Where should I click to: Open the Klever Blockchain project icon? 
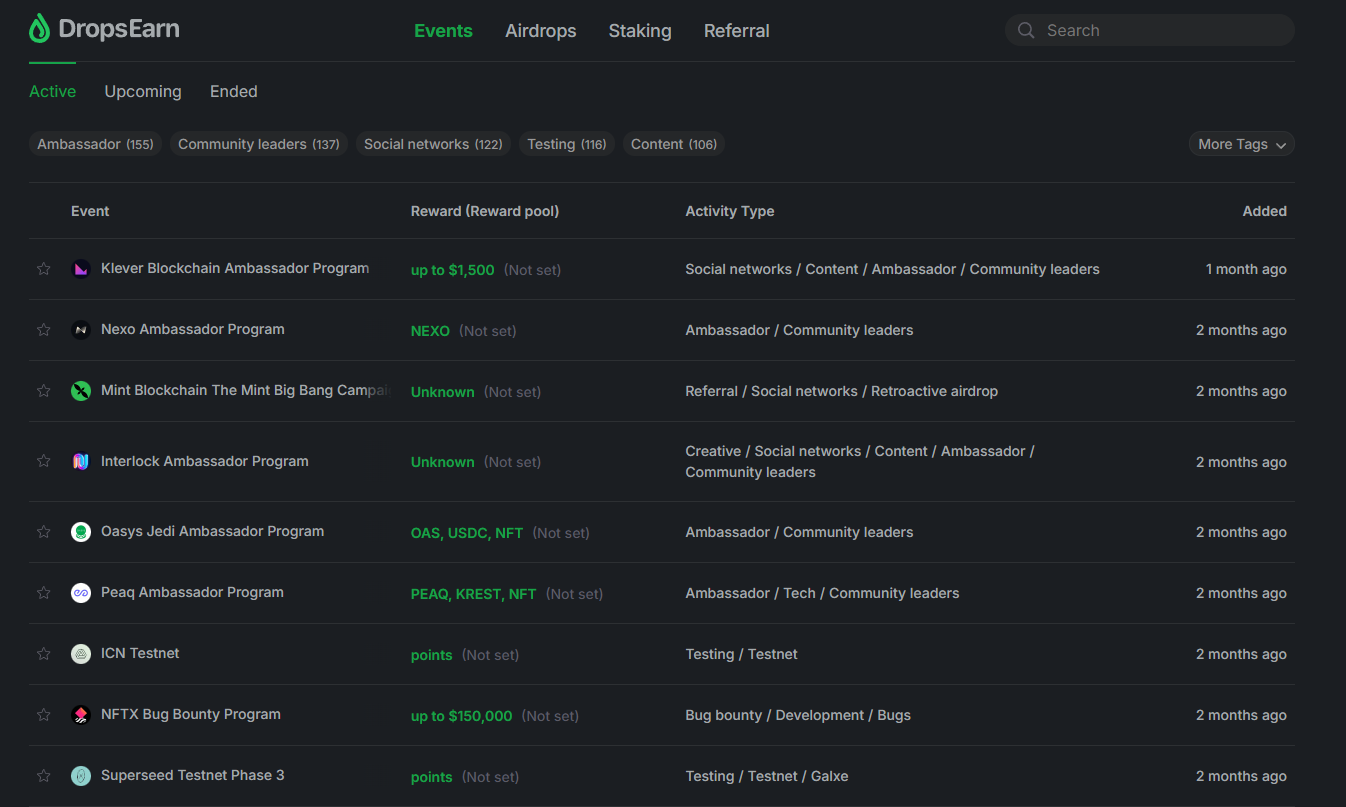click(81, 269)
